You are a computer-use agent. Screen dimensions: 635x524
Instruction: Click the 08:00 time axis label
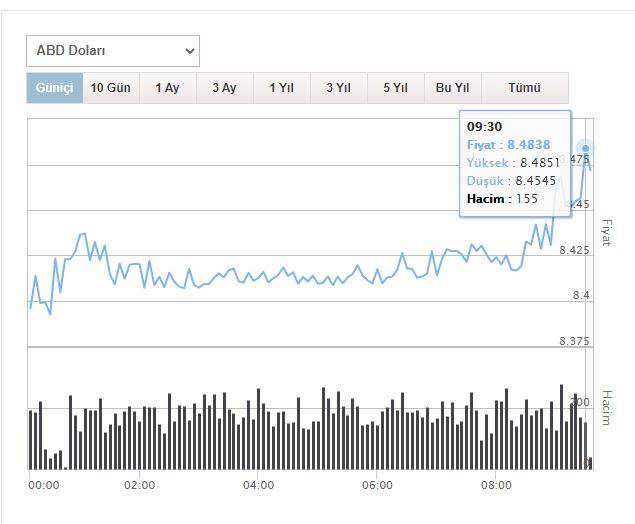pos(496,486)
